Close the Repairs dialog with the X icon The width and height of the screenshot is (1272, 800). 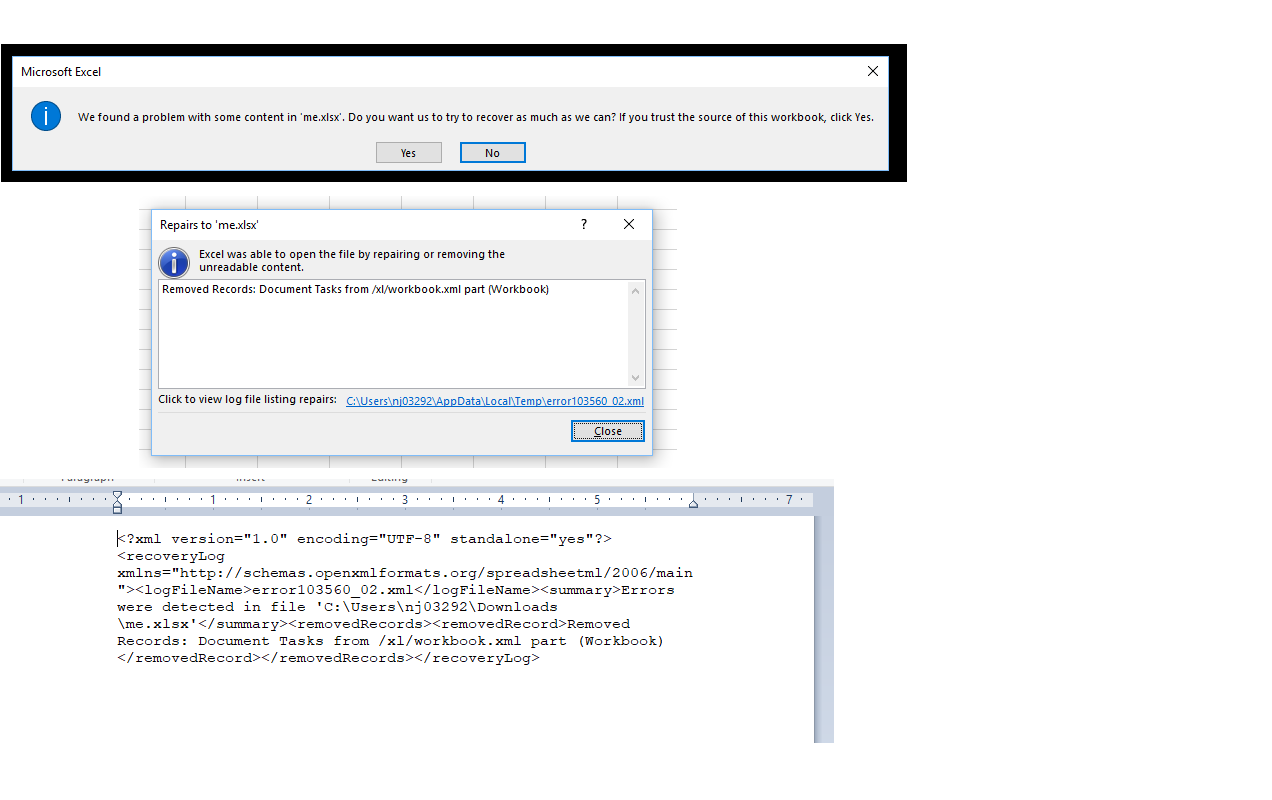(629, 225)
